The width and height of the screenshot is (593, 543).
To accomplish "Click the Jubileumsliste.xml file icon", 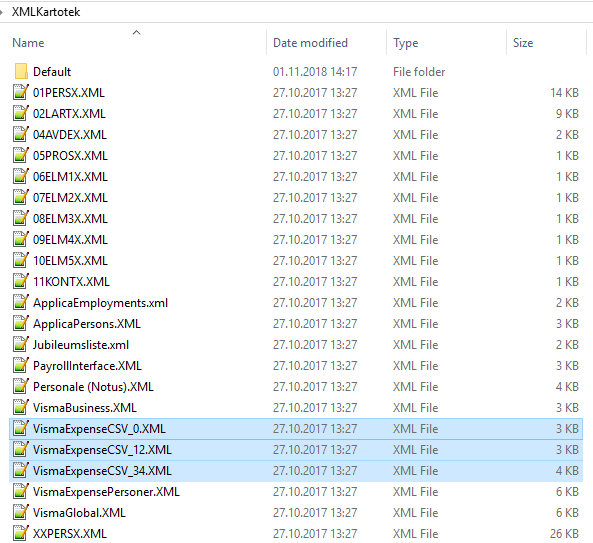I will (x=21, y=344).
